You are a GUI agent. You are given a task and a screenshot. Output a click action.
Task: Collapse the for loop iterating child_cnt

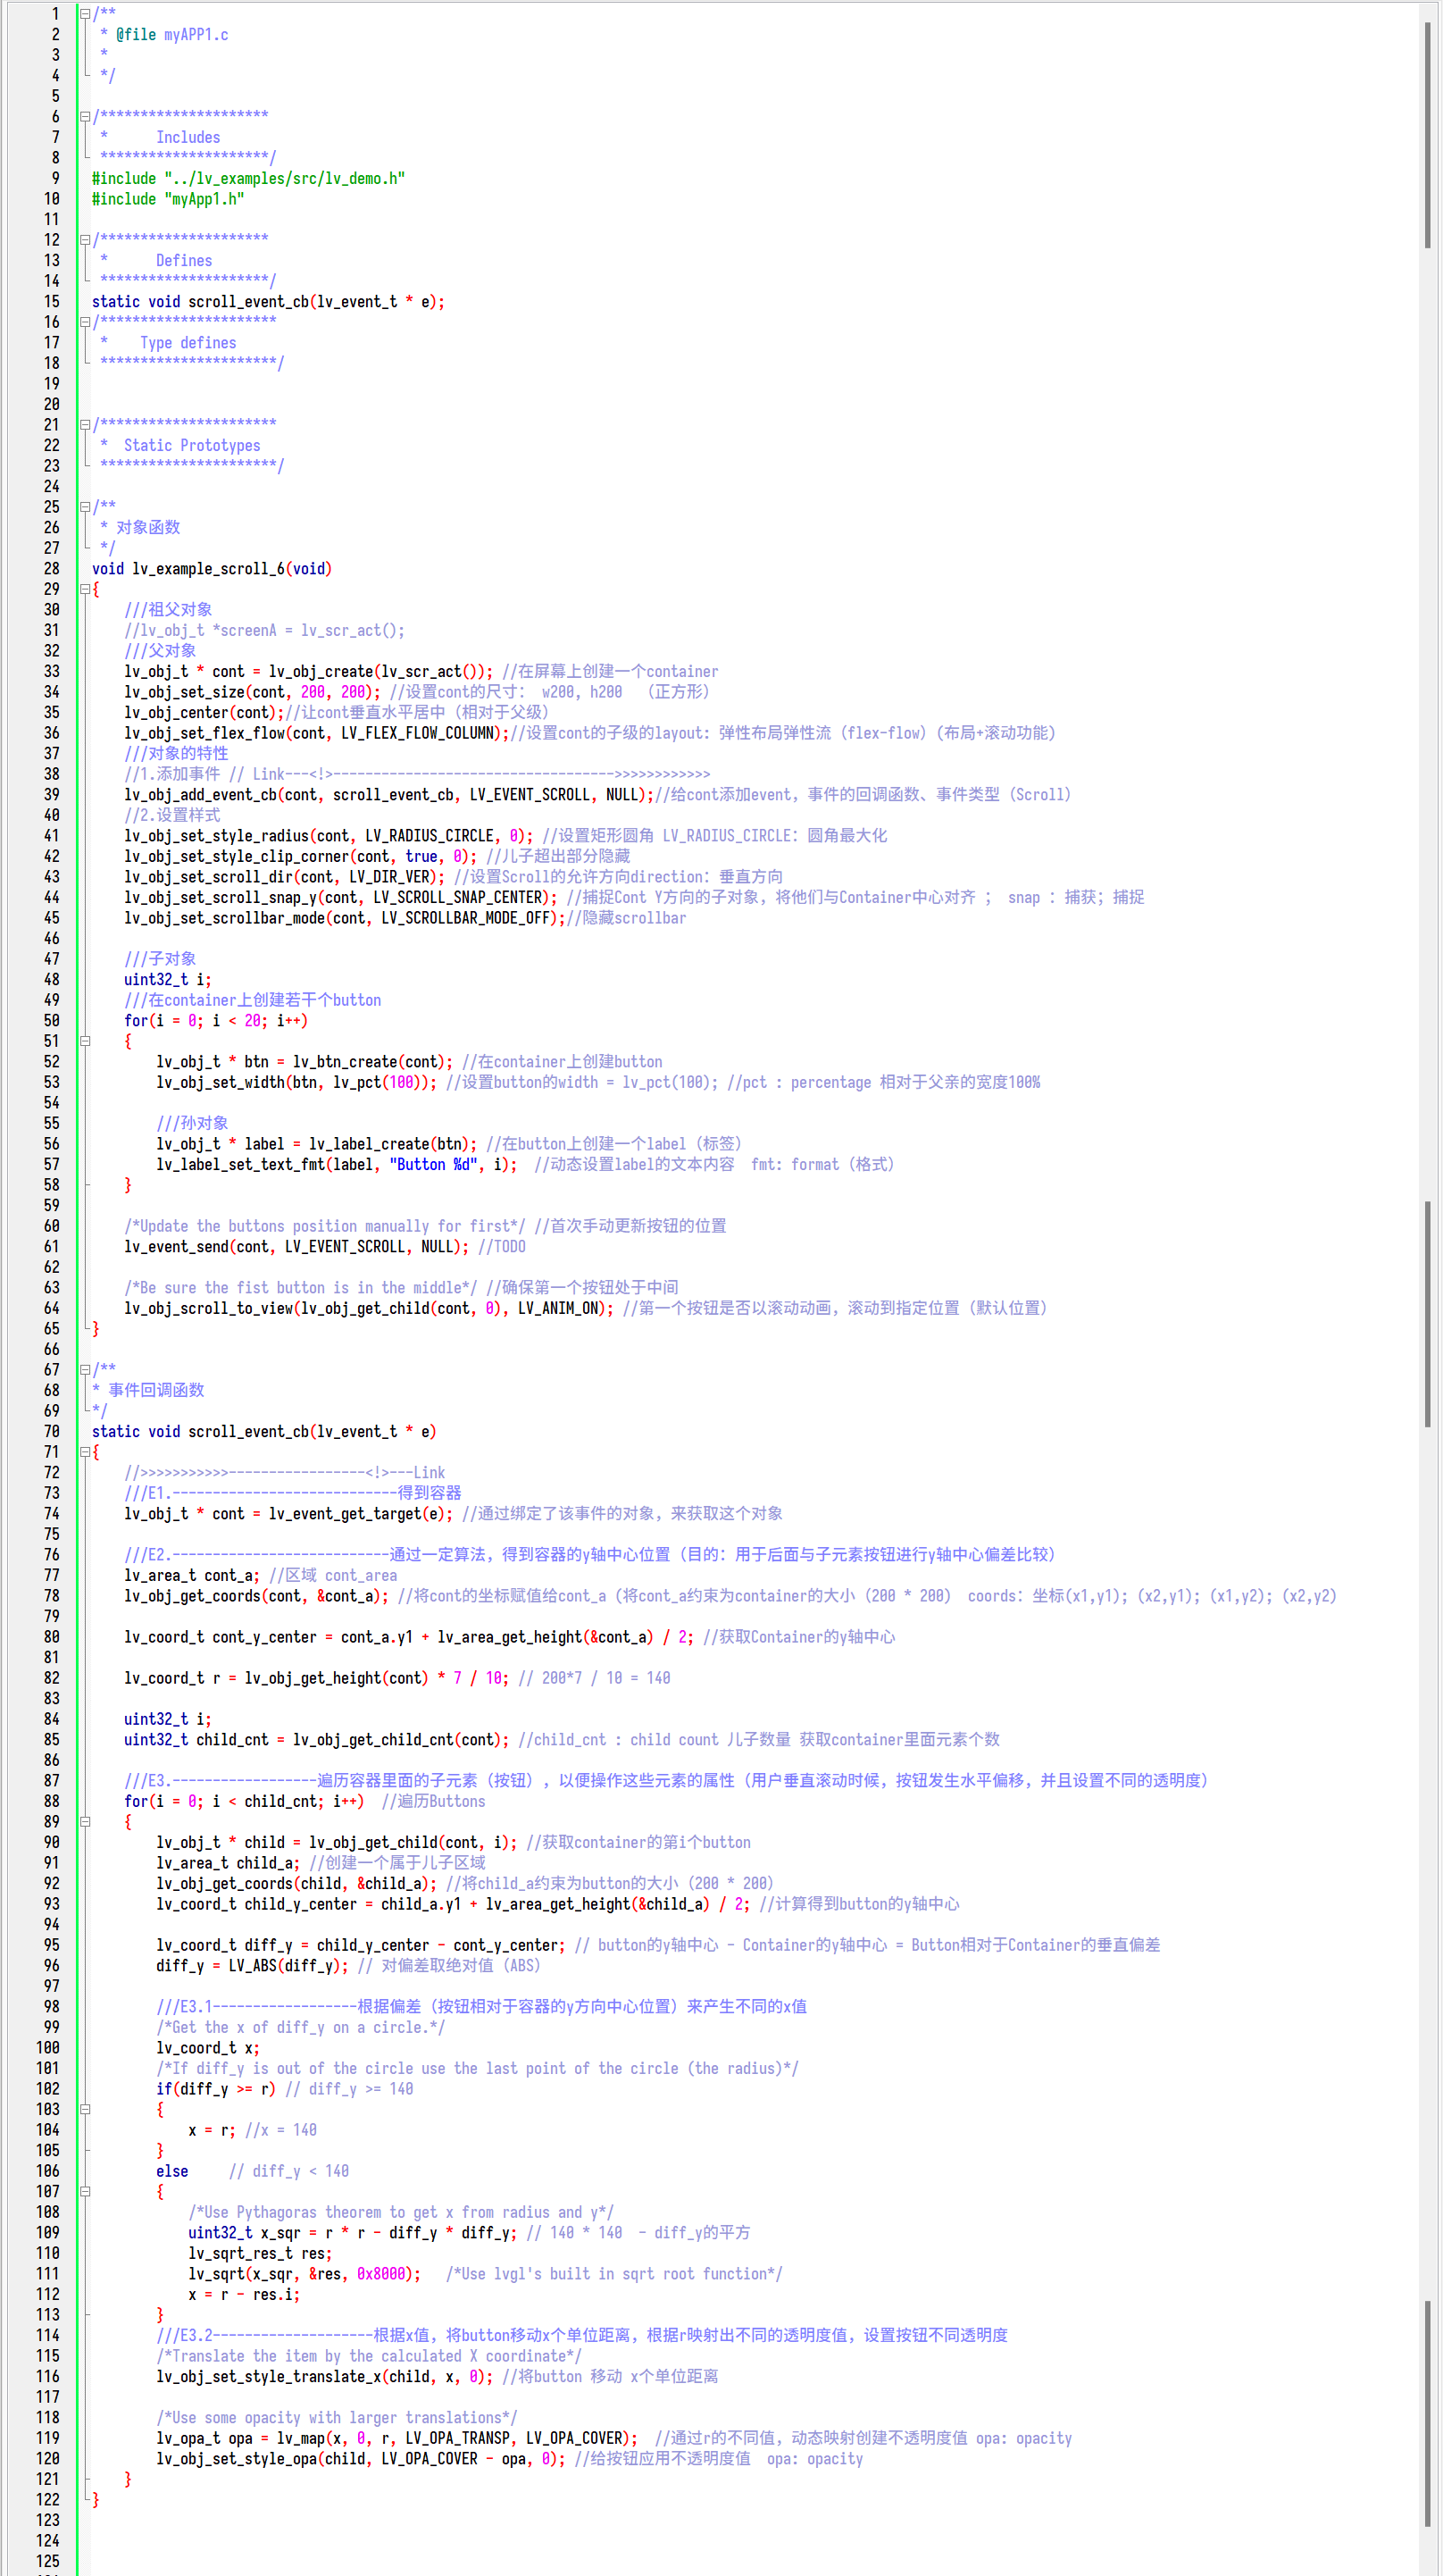point(84,1821)
